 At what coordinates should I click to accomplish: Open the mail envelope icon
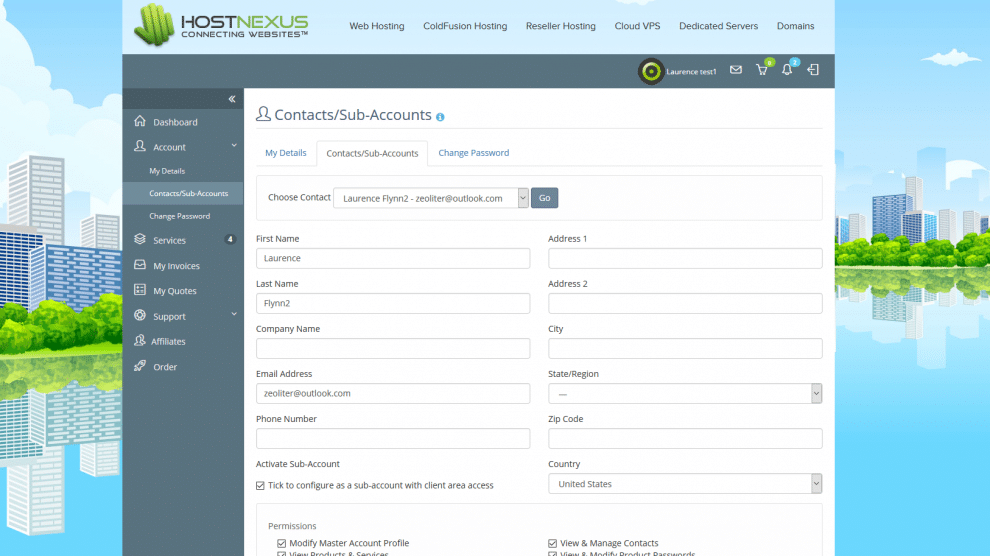[736, 70]
